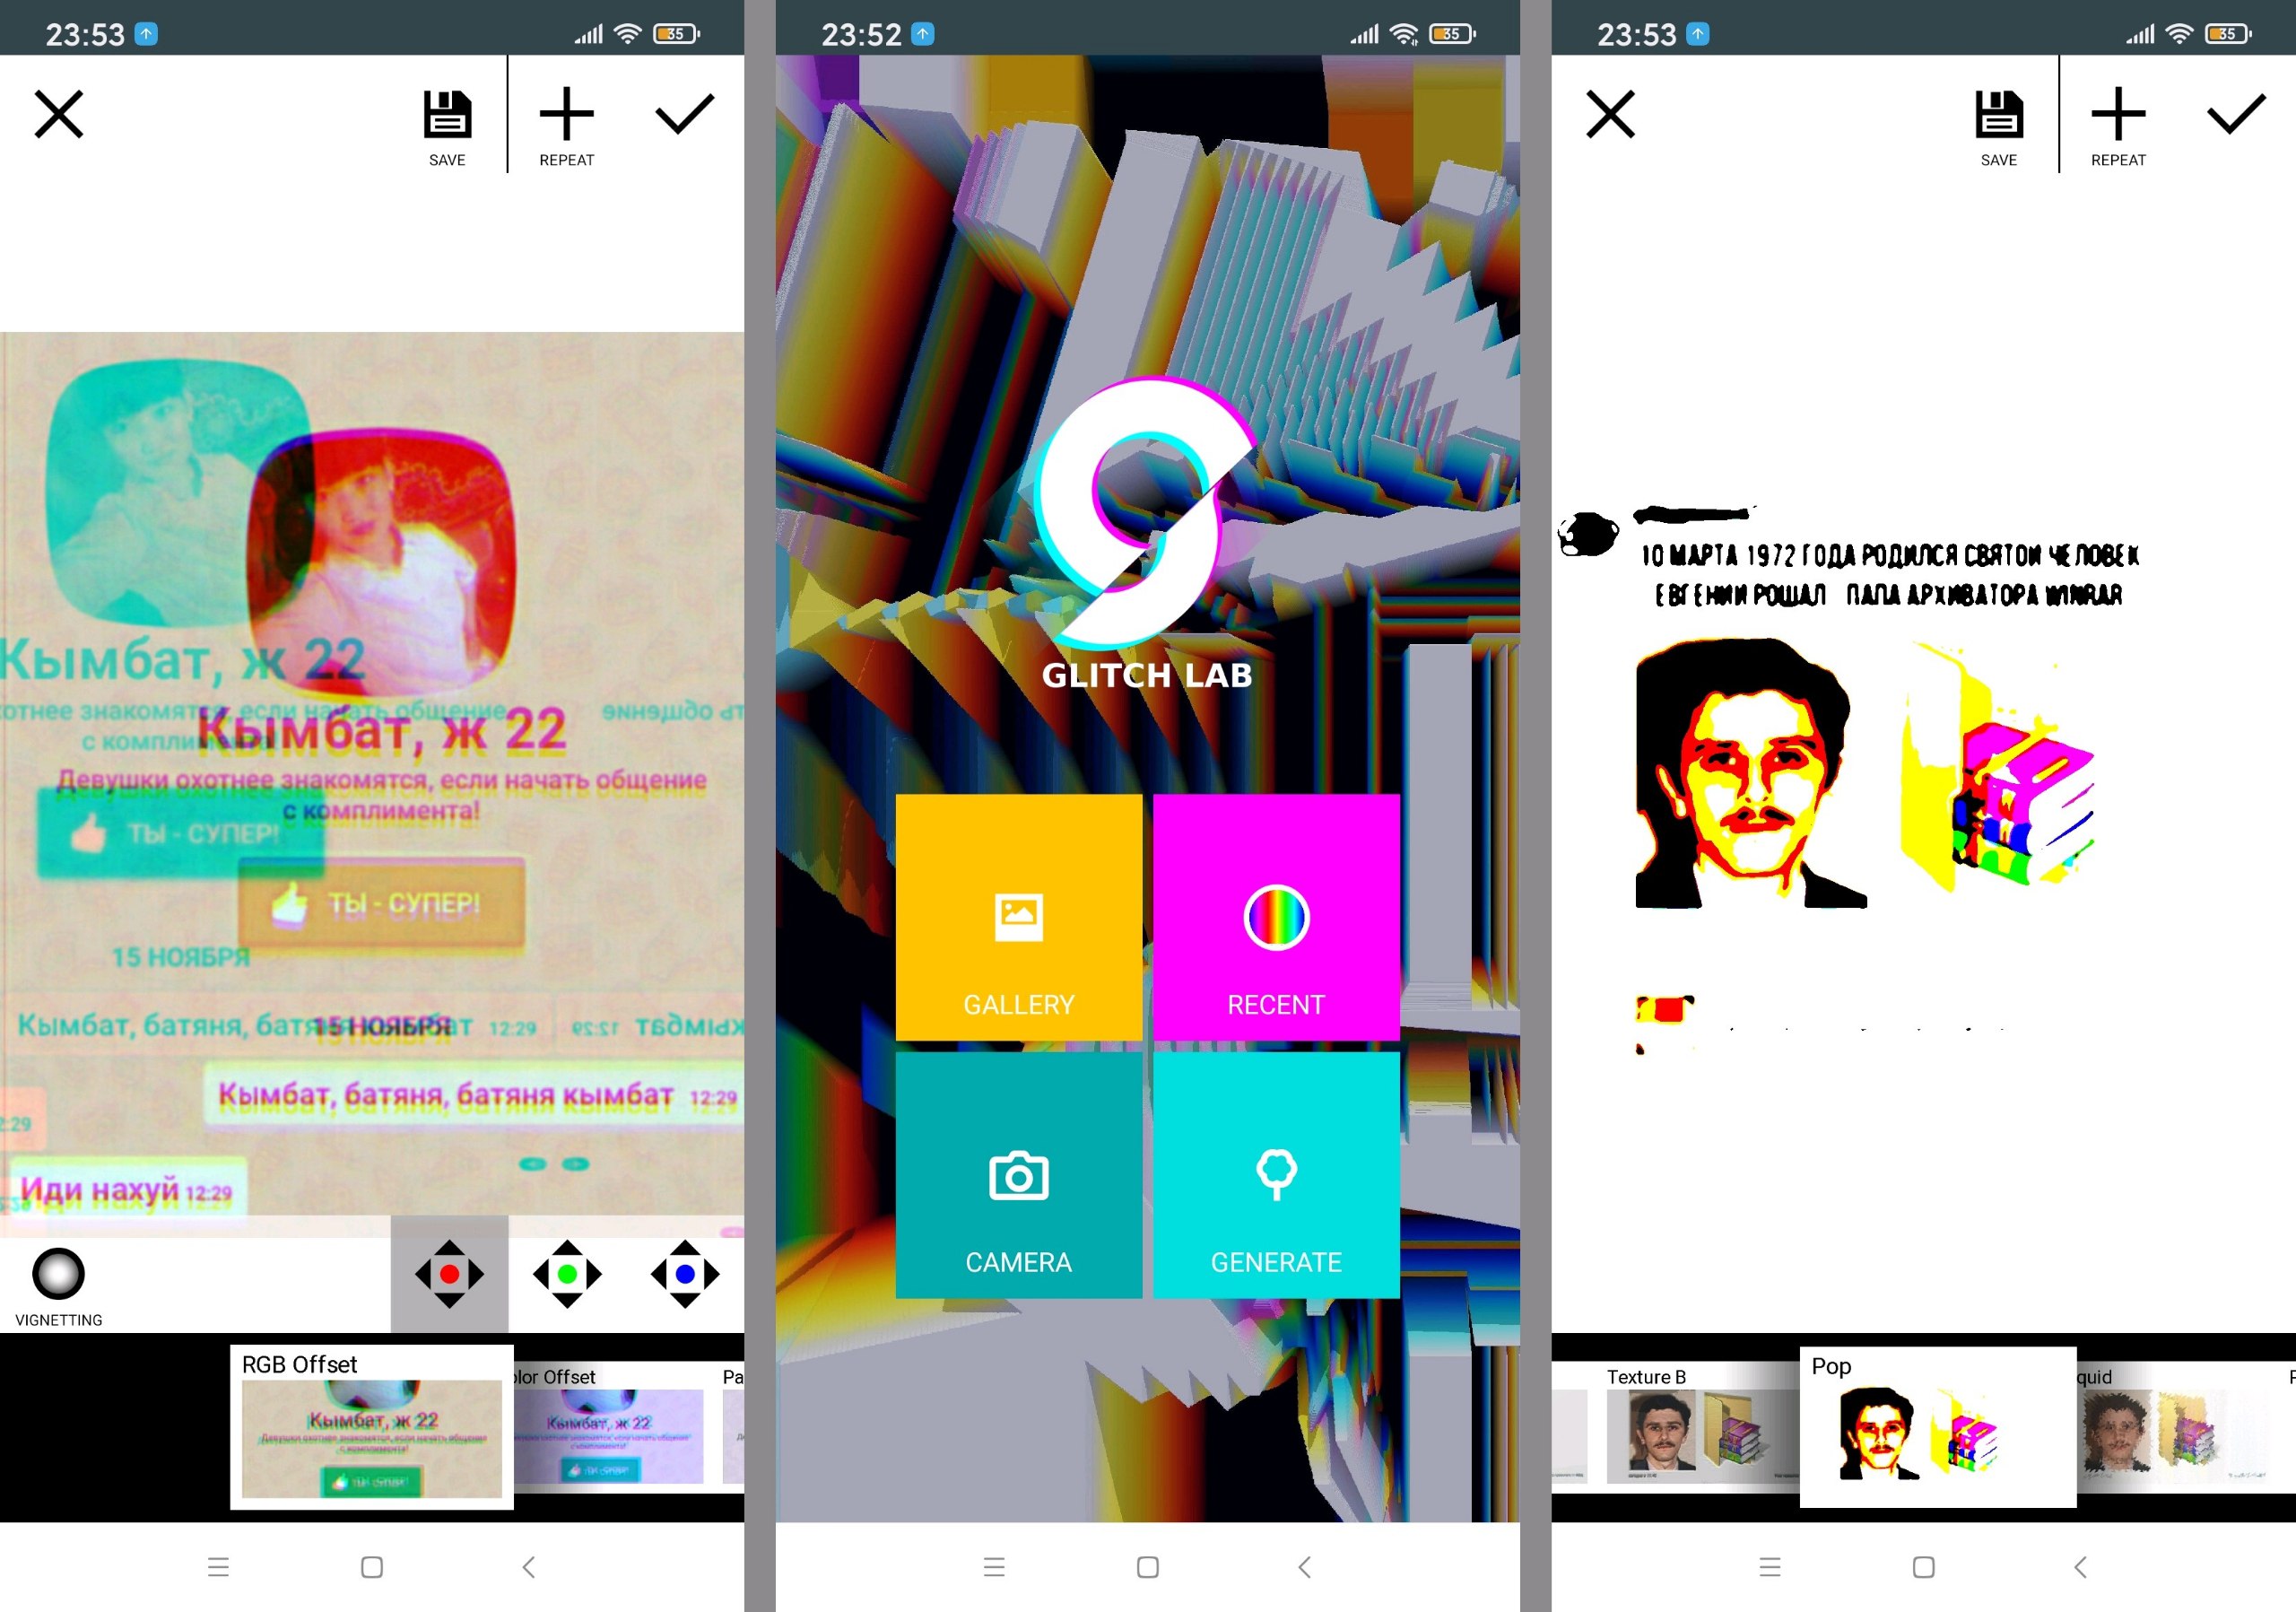This screenshot has width=2296, height=1612.
Task: Launch the CAMERA tile
Action: pos(1018,1174)
